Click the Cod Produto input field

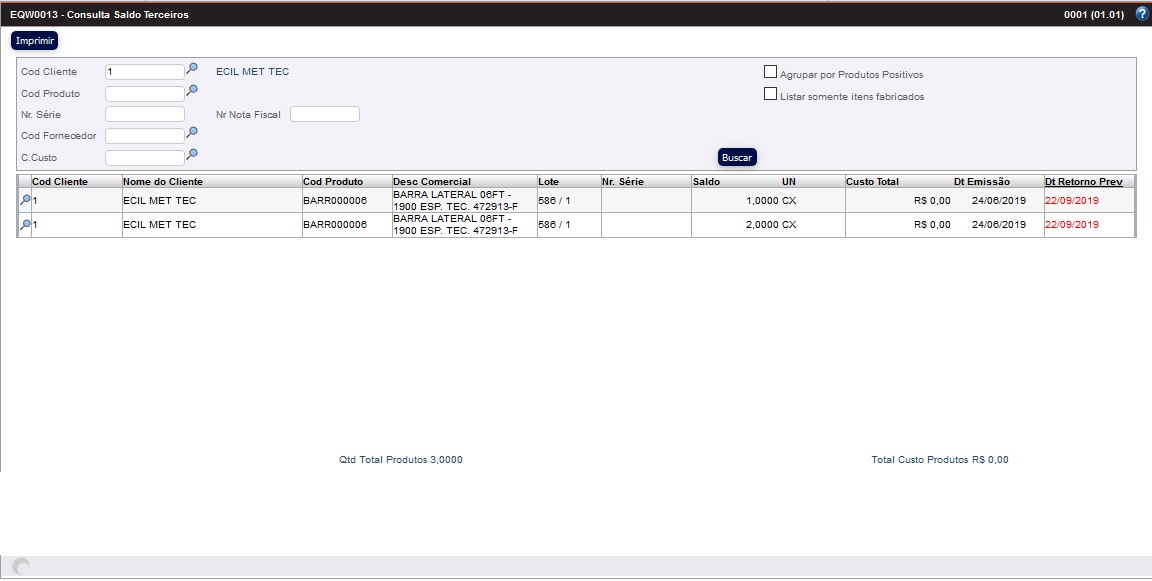coord(144,94)
